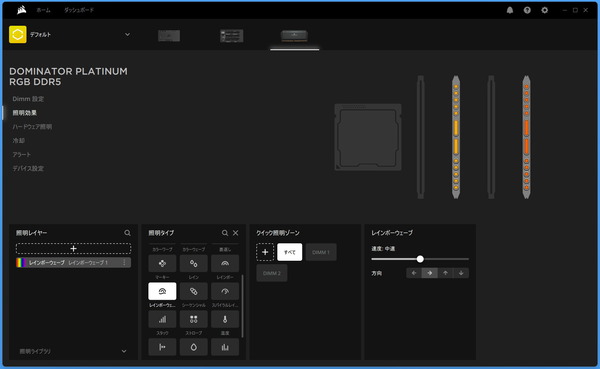Select the すべて quick lighting zone
The width and height of the screenshot is (600, 369).
click(x=290, y=252)
